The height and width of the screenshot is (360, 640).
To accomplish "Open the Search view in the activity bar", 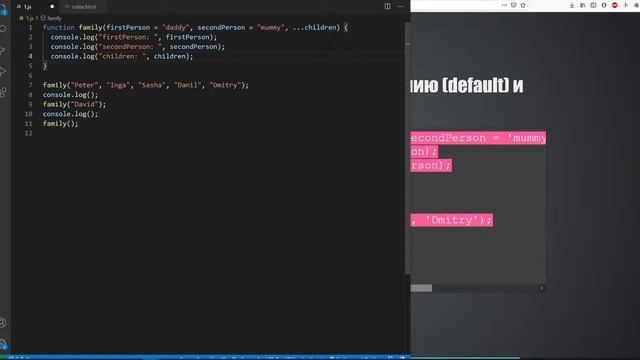I will (x=3, y=29).
